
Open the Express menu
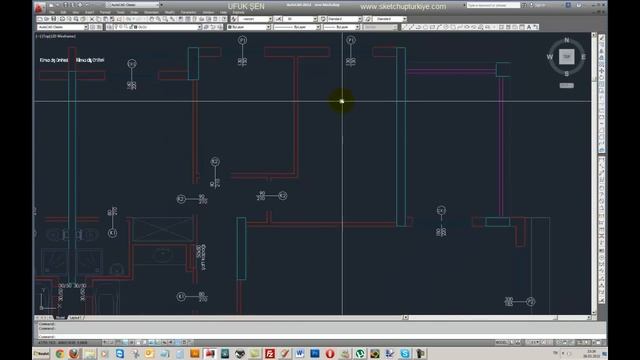238,12
